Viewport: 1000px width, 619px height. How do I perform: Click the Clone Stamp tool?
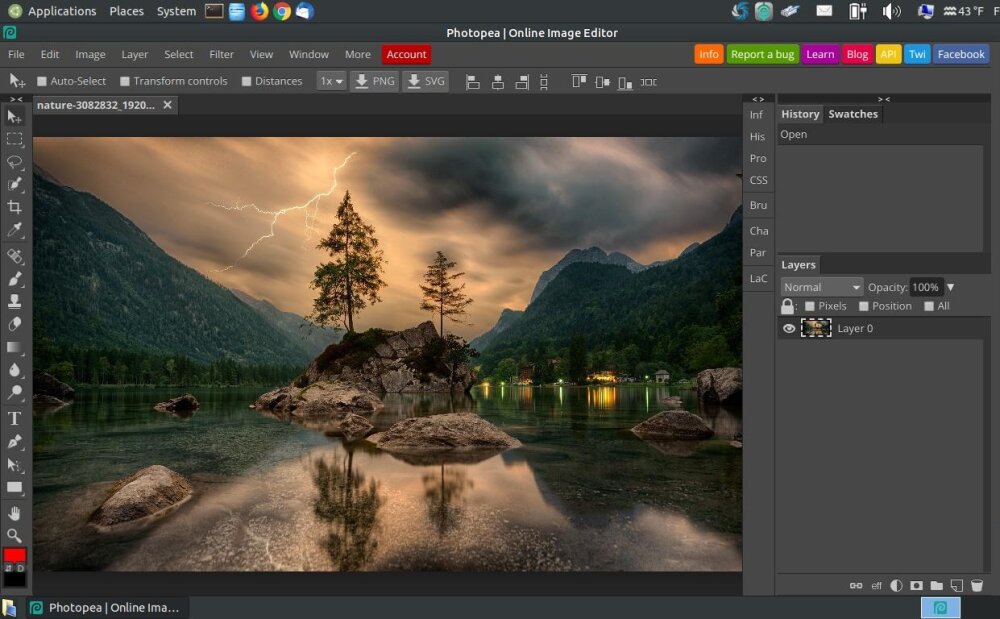point(14,301)
